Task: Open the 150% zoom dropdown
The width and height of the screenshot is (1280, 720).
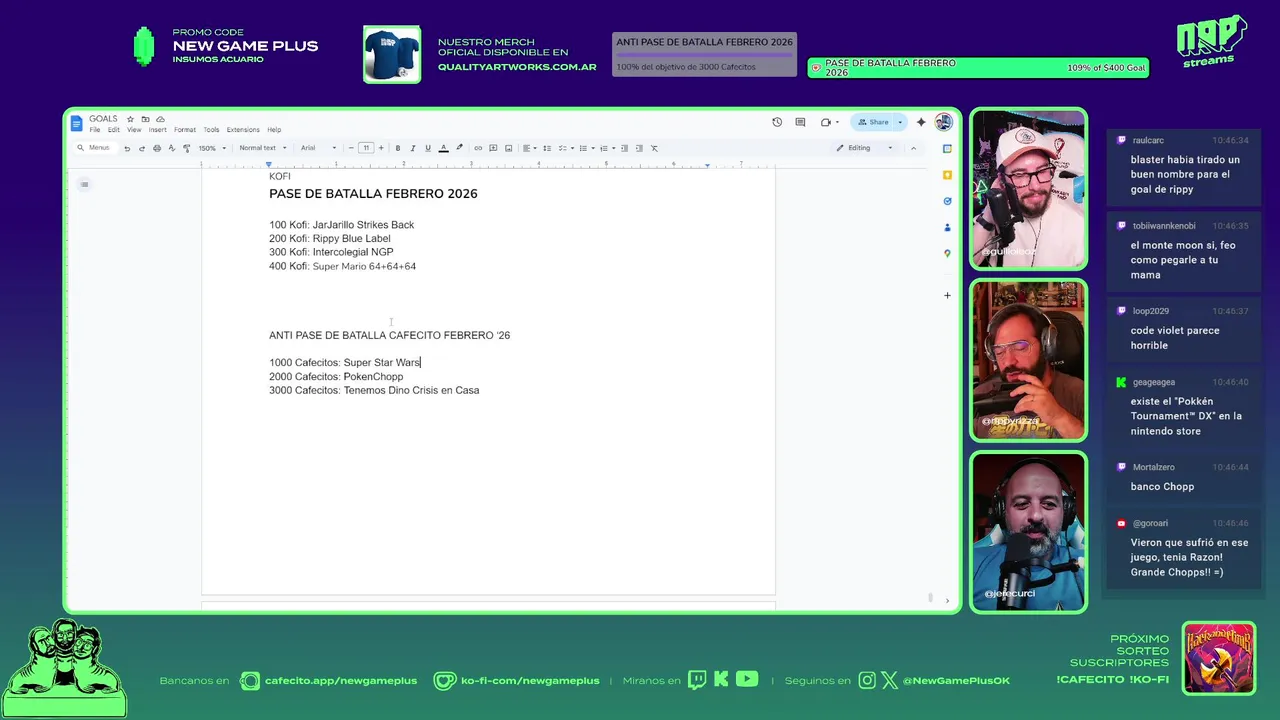Action: 211,148
